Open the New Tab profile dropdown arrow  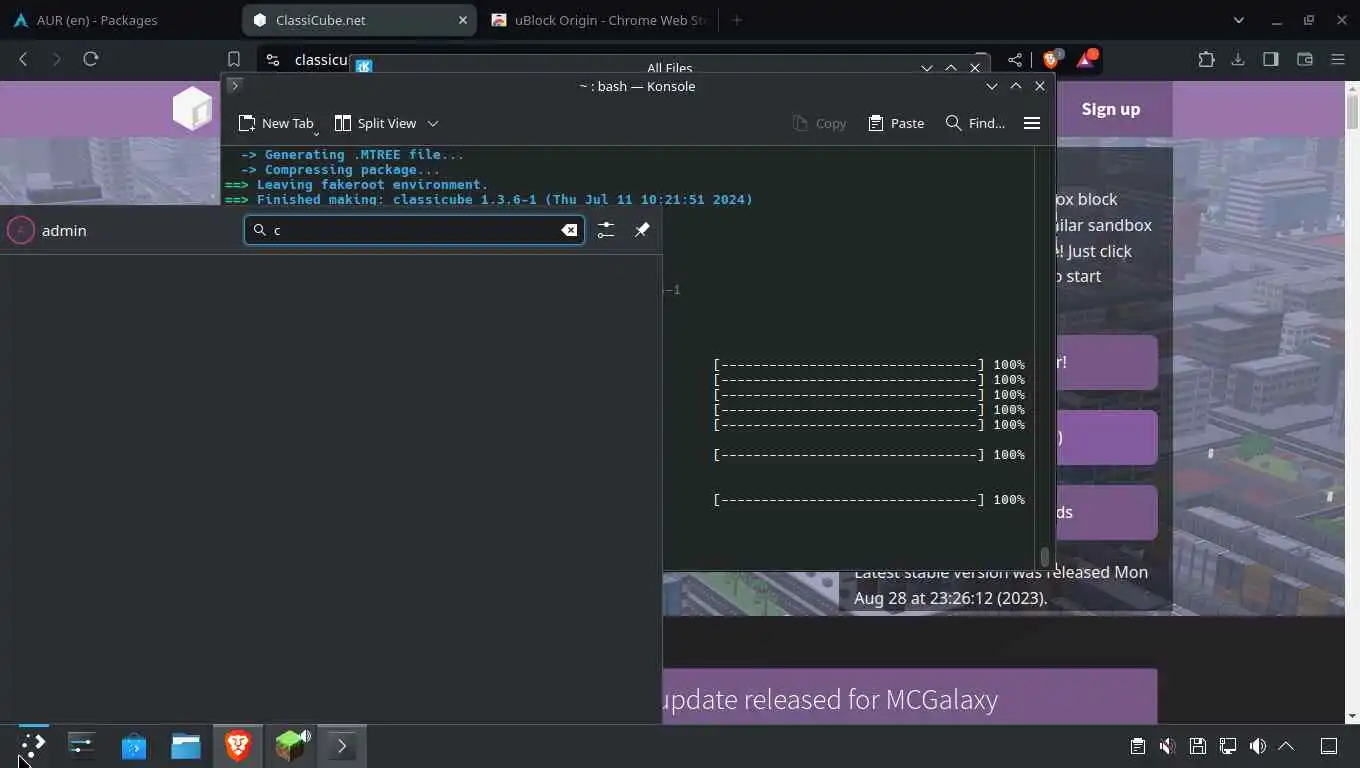pyautogui.click(x=316, y=132)
